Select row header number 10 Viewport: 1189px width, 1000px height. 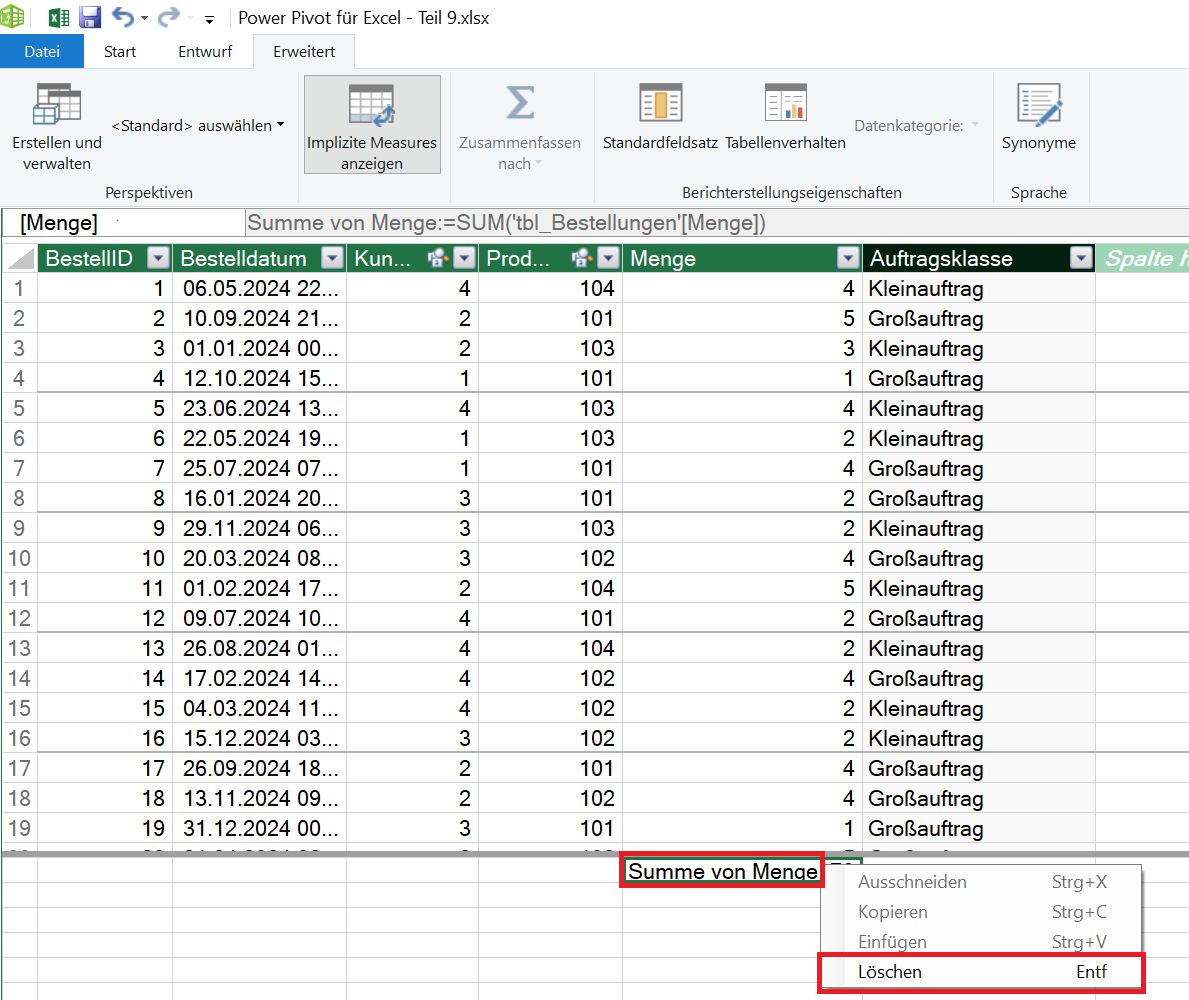19,558
